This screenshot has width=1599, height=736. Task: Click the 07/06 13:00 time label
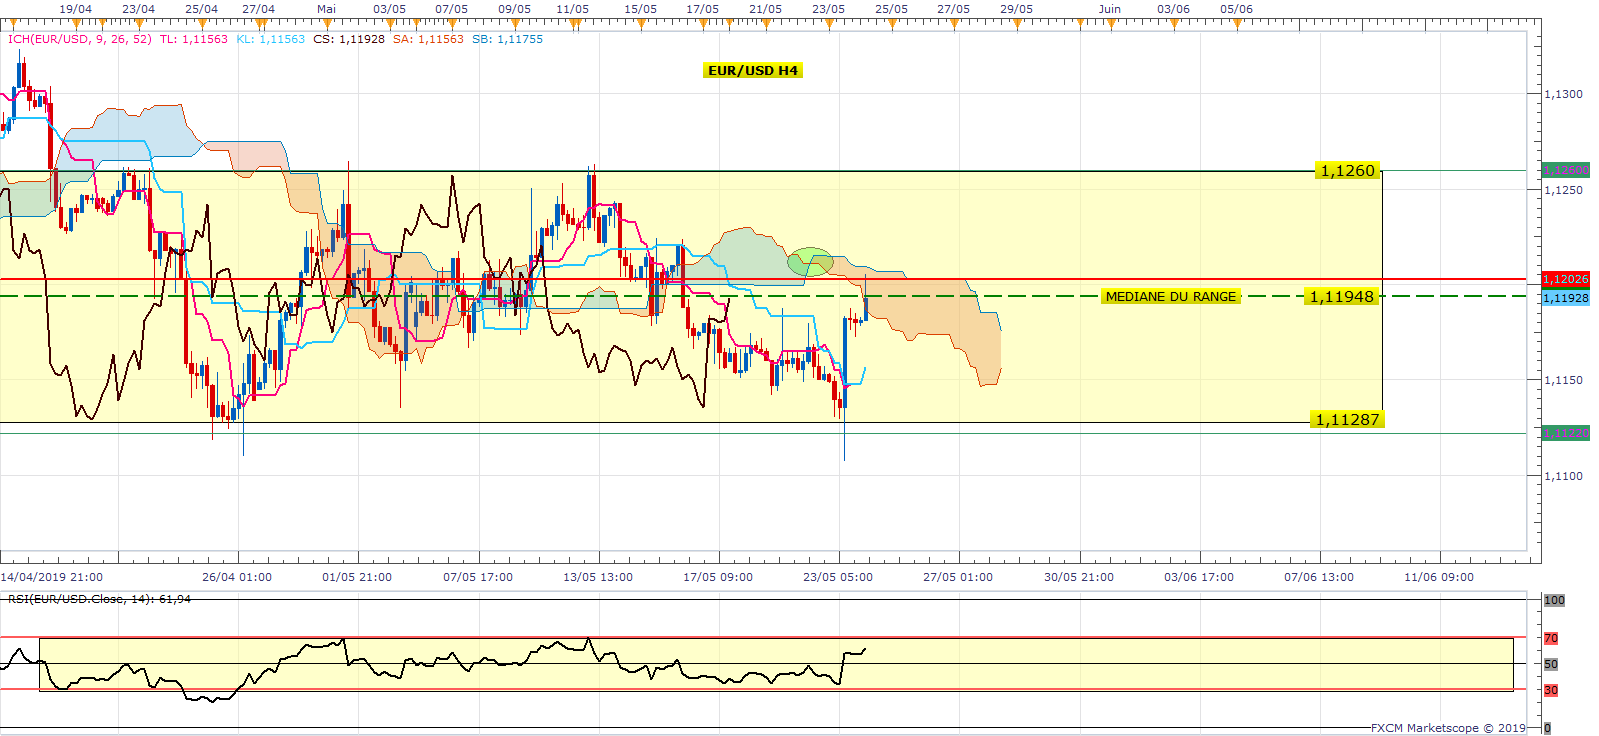pyautogui.click(x=1319, y=577)
